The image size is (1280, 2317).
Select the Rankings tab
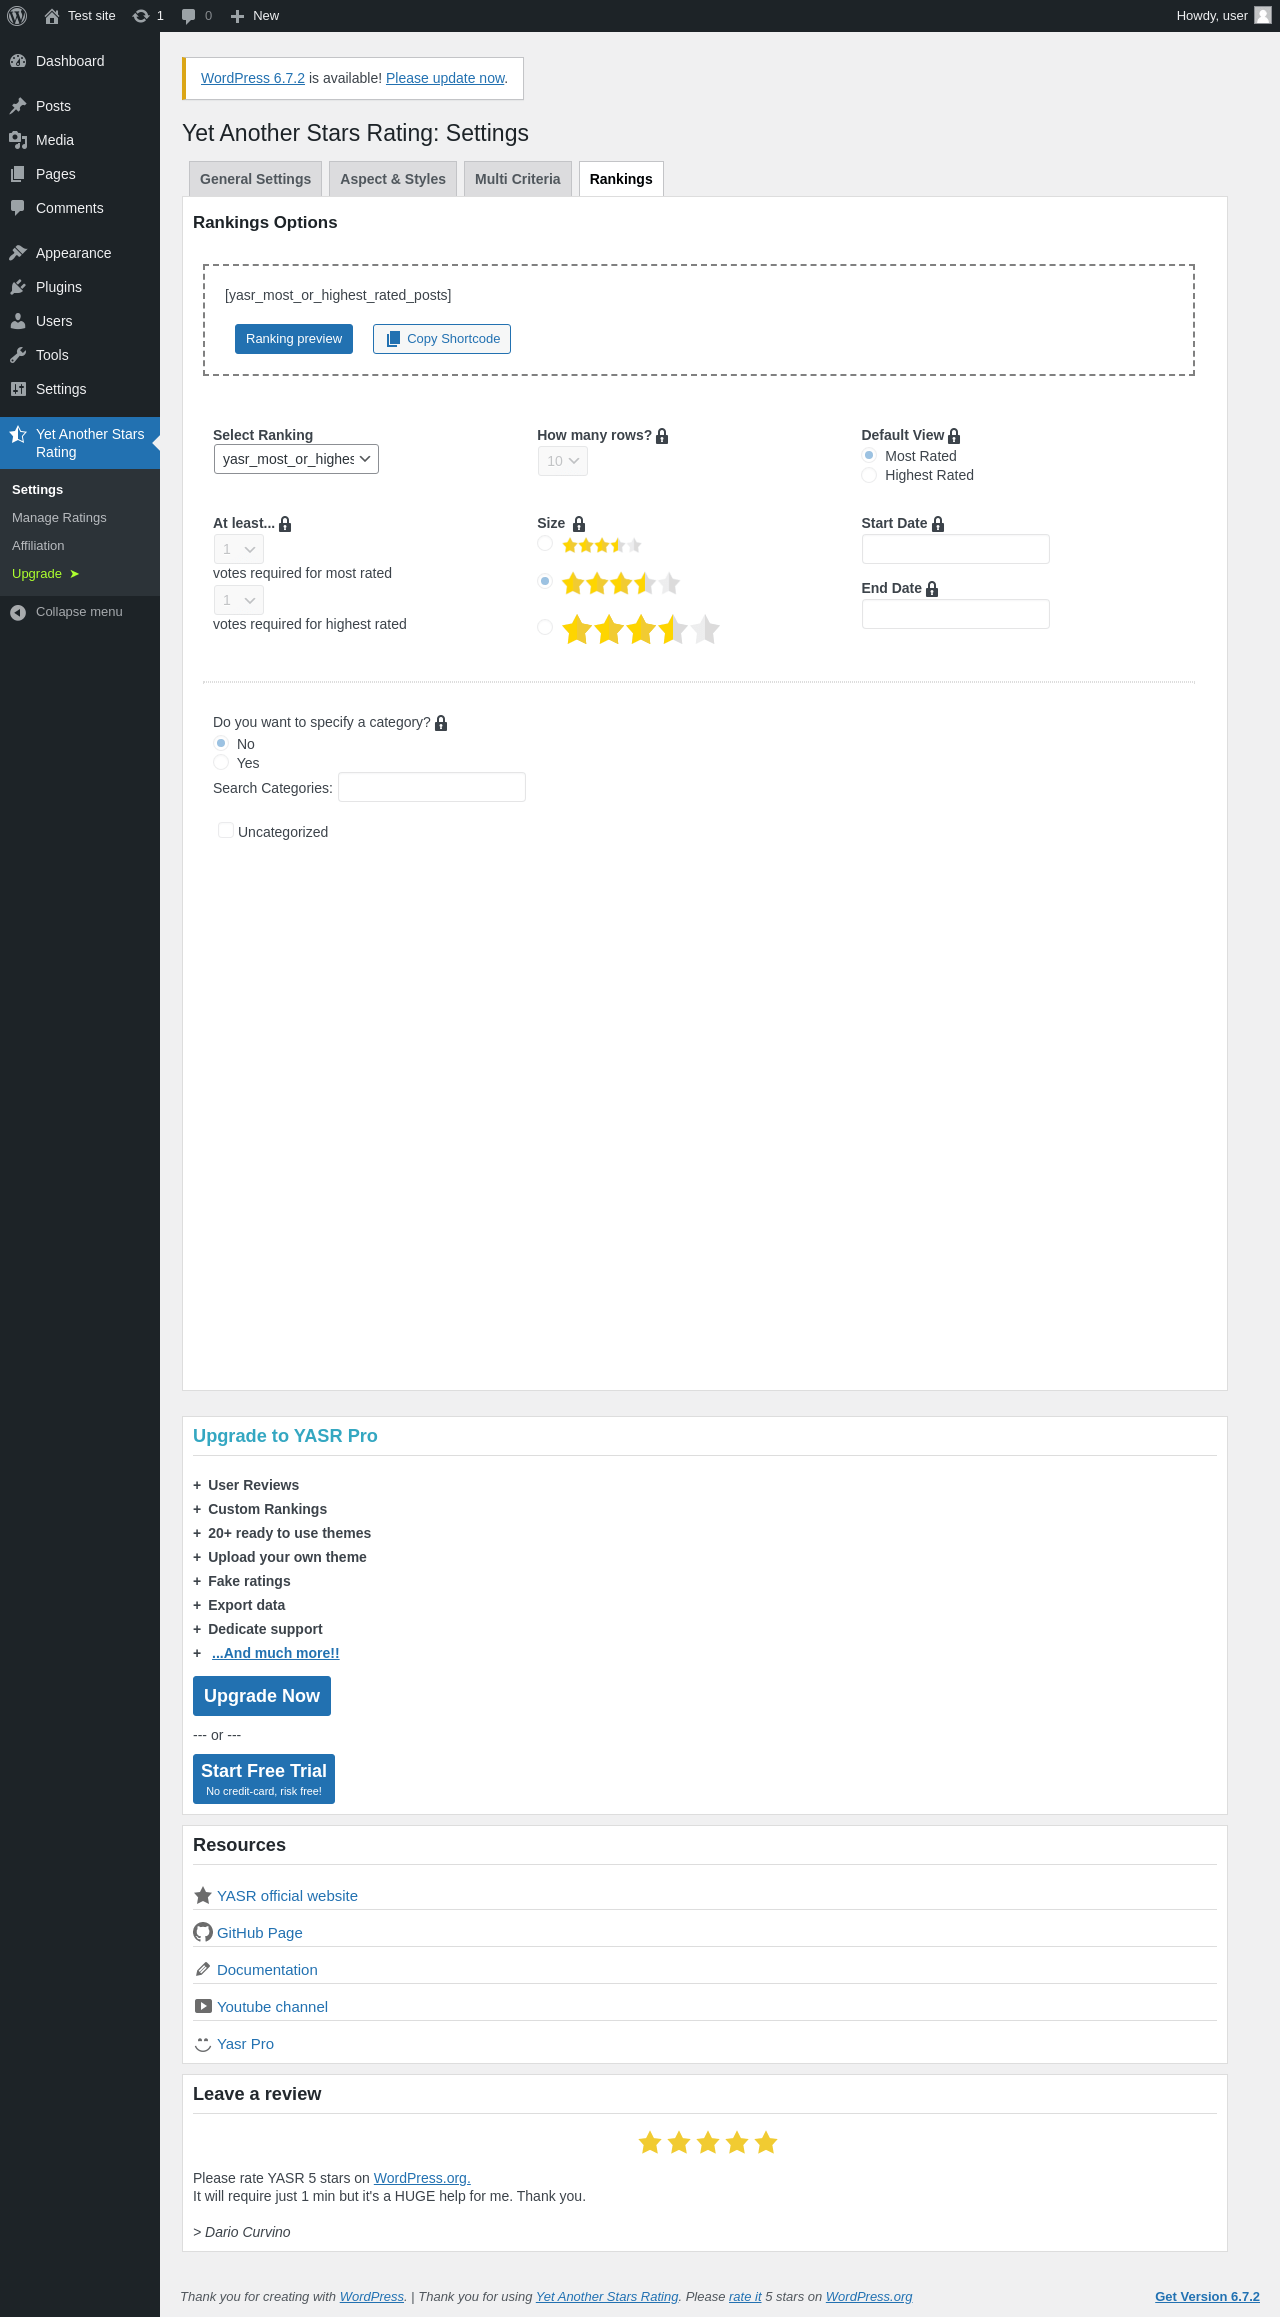coord(621,179)
